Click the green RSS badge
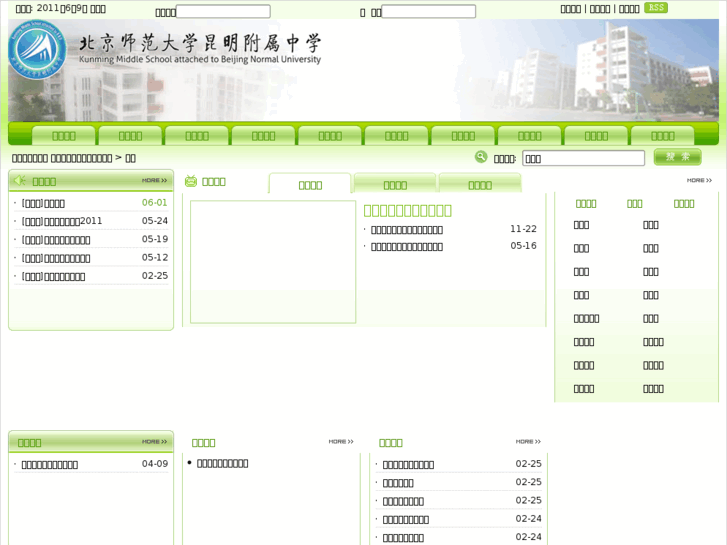The image size is (727, 545). [x=656, y=7]
